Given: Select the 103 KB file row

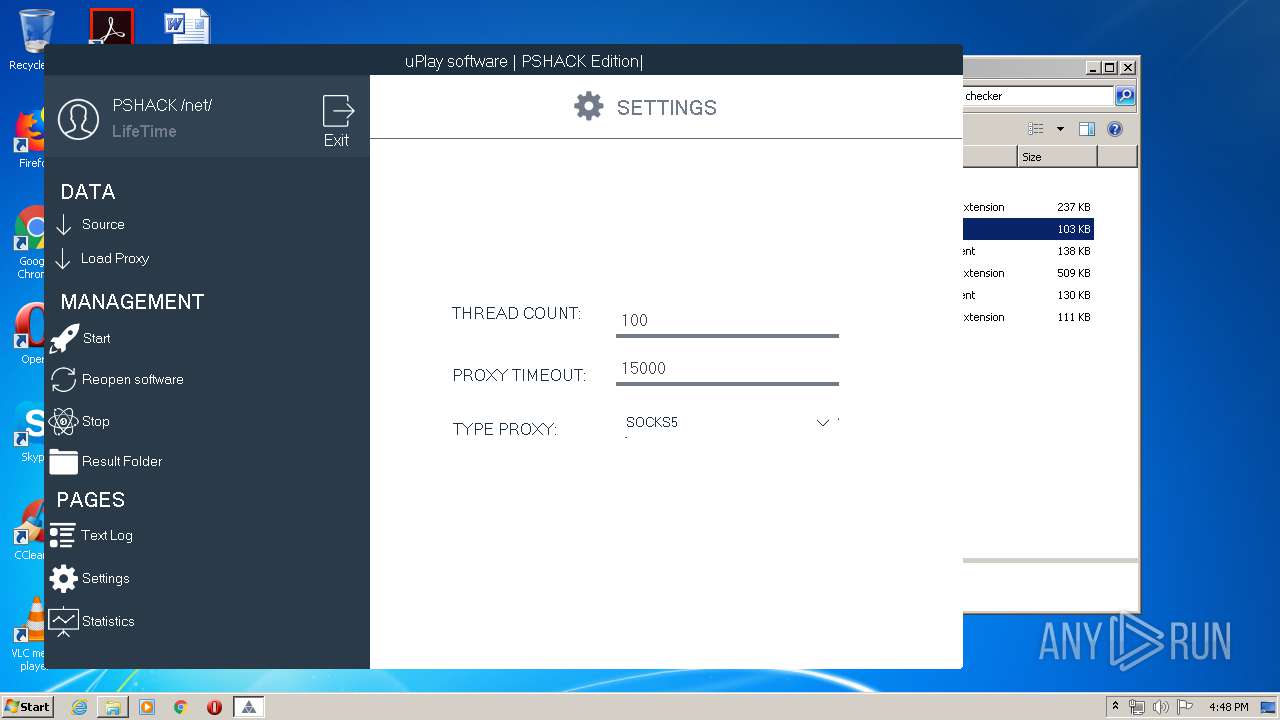Looking at the screenshot, I should (x=1028, y=229).
